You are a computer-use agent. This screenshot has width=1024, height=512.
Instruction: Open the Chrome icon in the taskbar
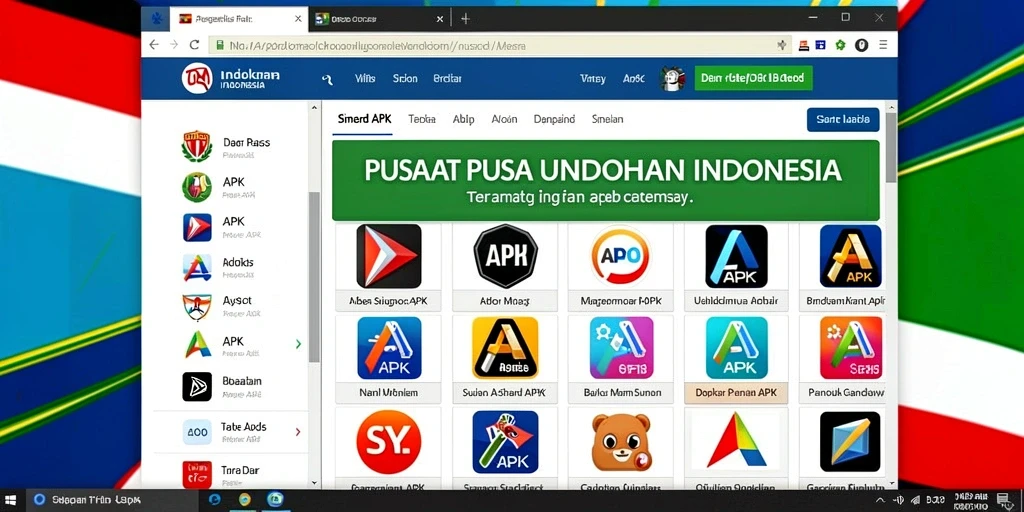click(245, 500)
